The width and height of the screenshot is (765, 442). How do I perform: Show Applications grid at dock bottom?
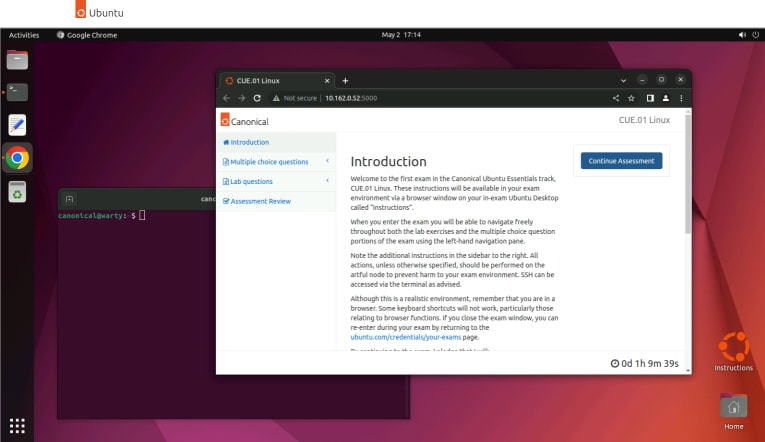tap(17, 426)
